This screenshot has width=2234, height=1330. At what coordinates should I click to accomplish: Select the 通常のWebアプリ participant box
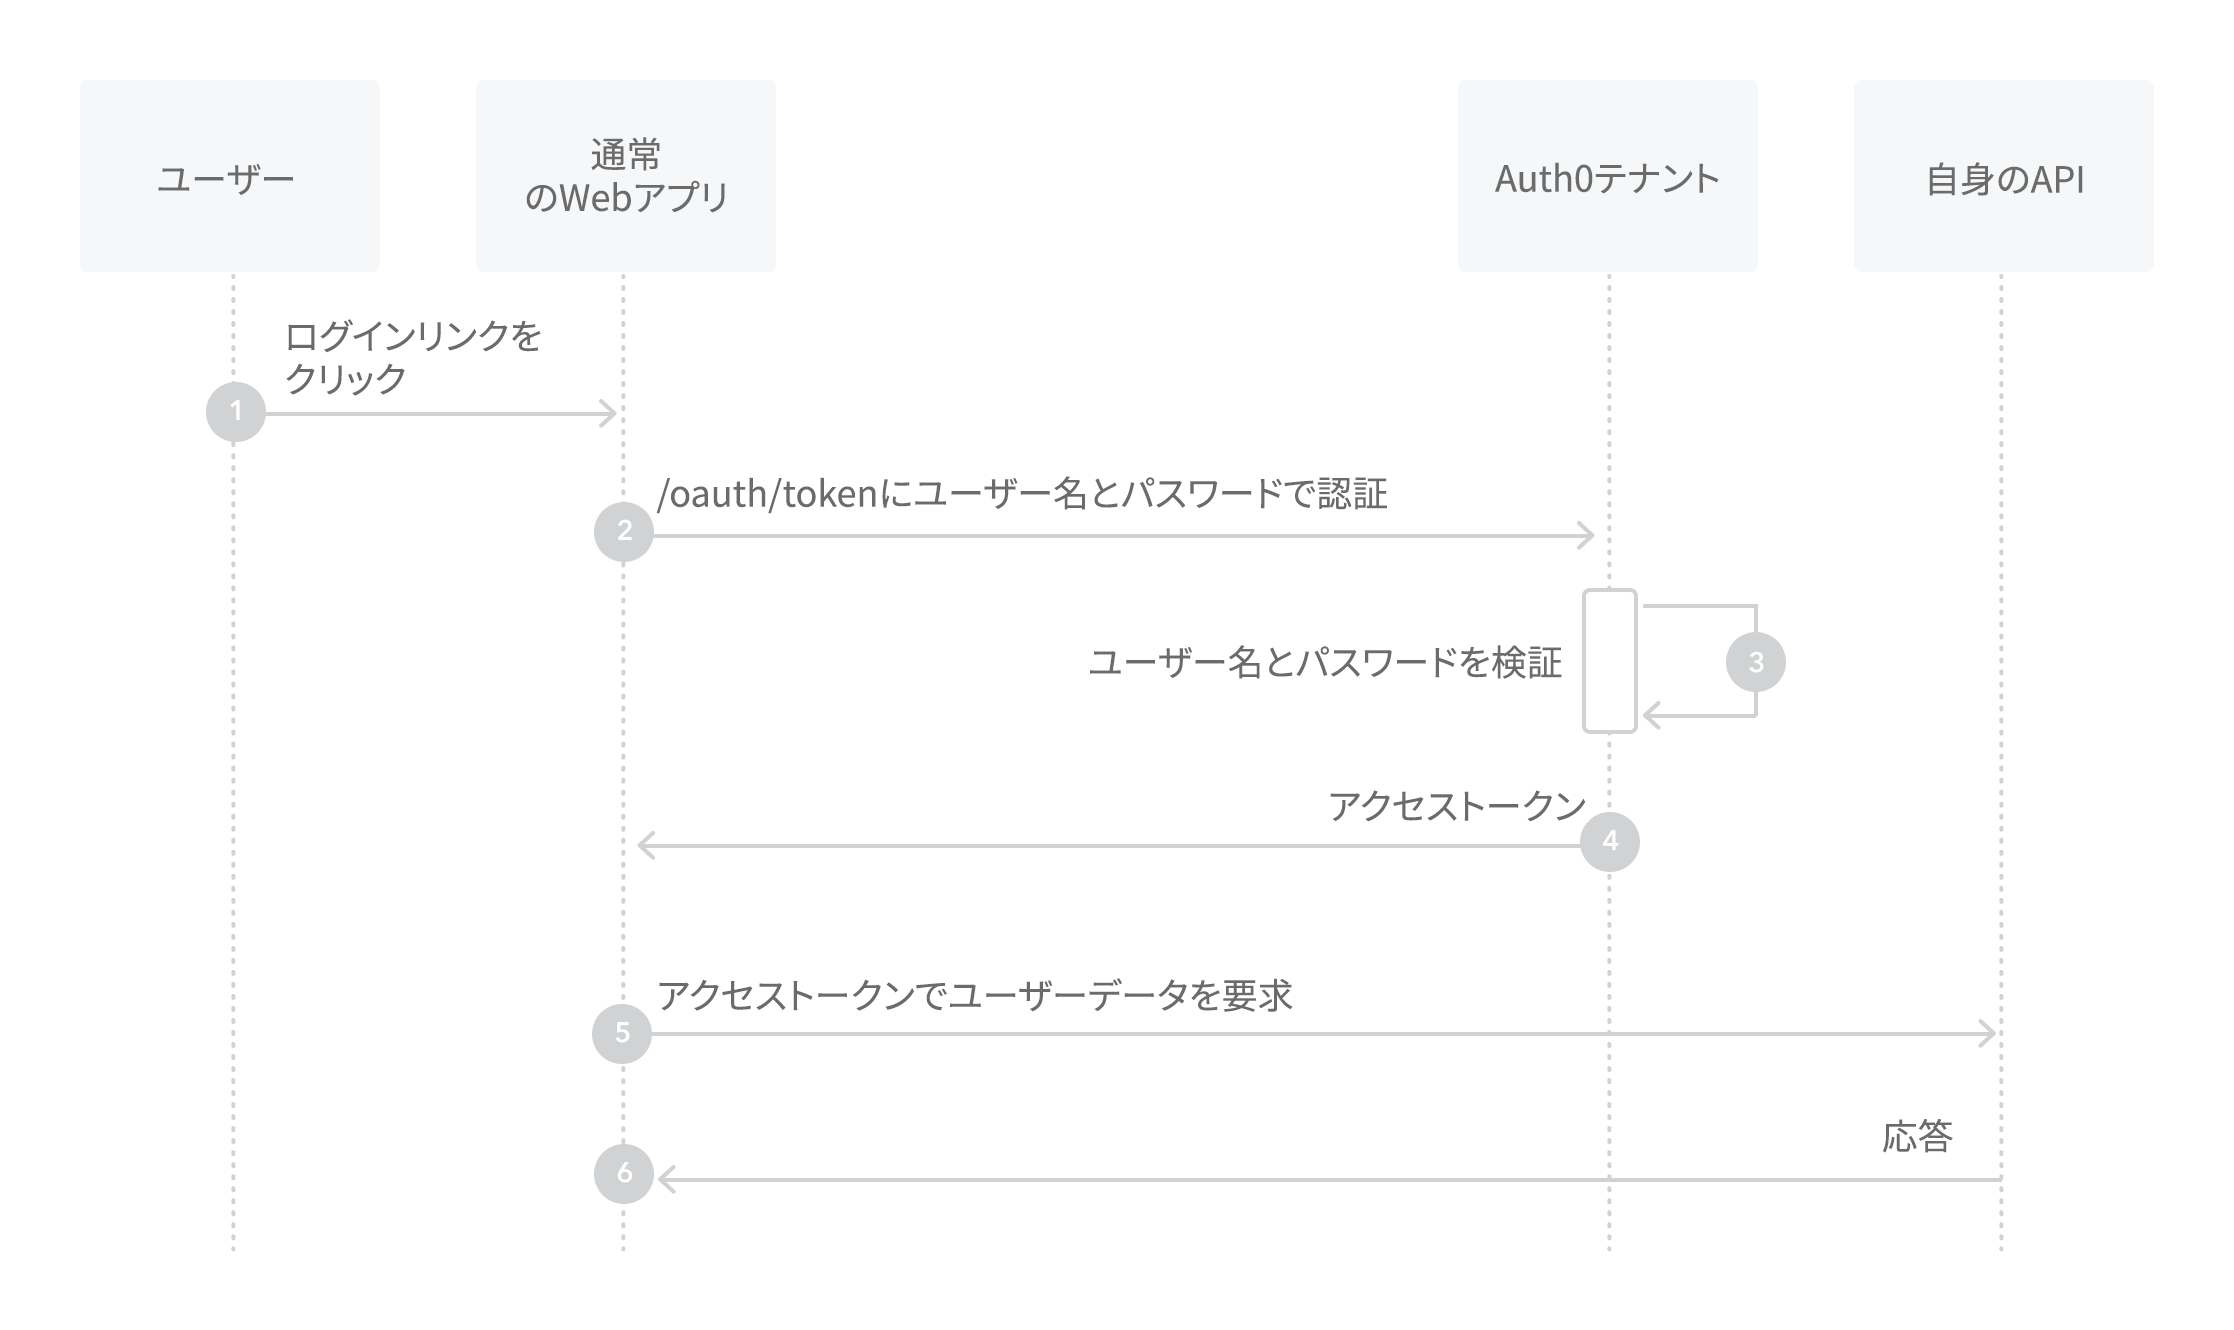(626, 176)
